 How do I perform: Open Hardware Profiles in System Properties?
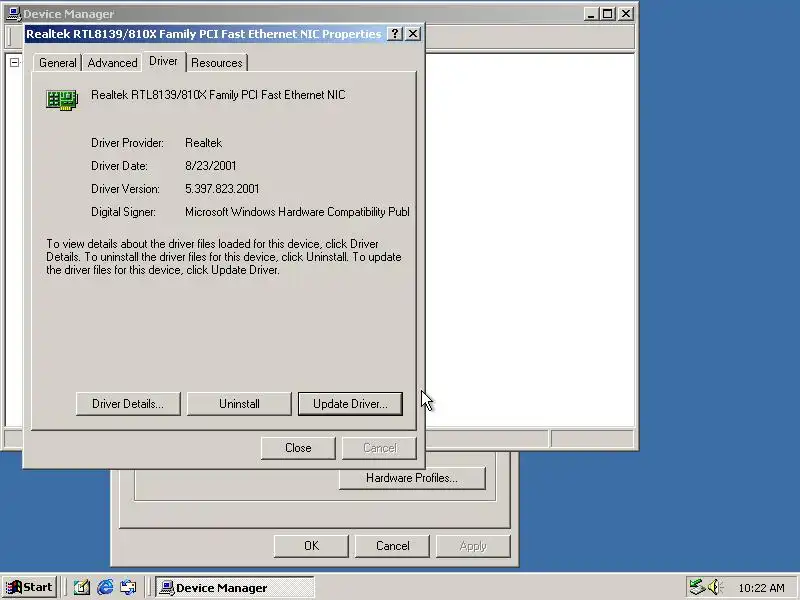[x=412, y=478]
